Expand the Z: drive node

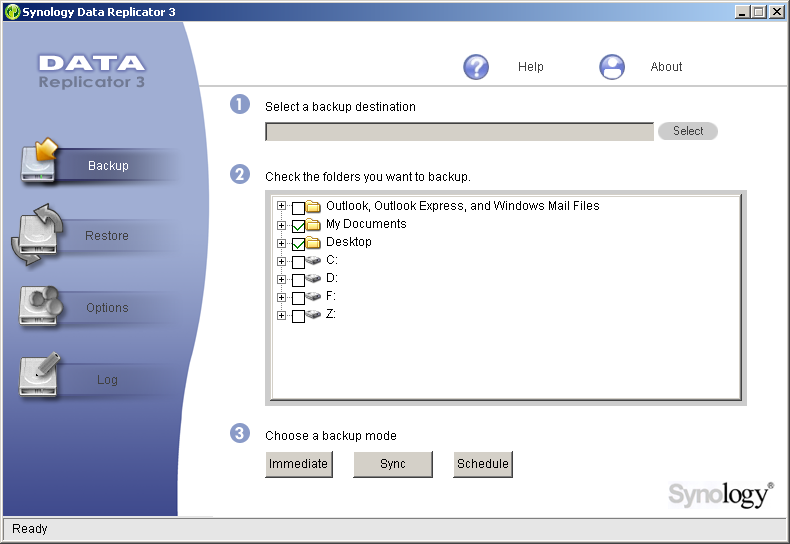click(281, 315)
